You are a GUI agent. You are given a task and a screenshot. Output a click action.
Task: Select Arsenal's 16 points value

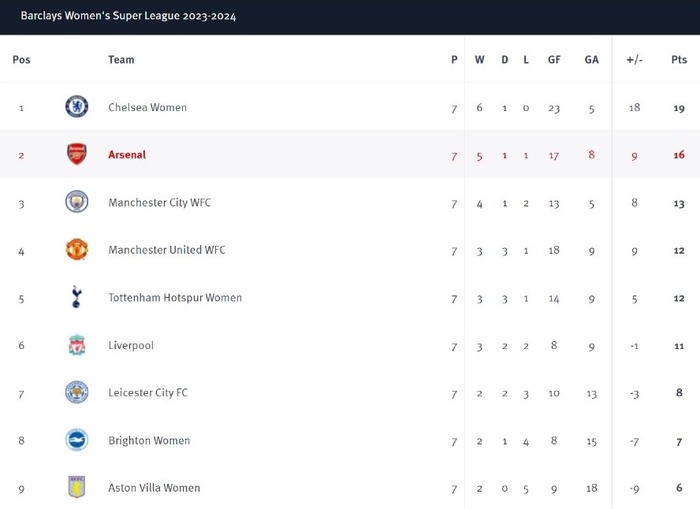pyautogui.click(x=679, y=155)
